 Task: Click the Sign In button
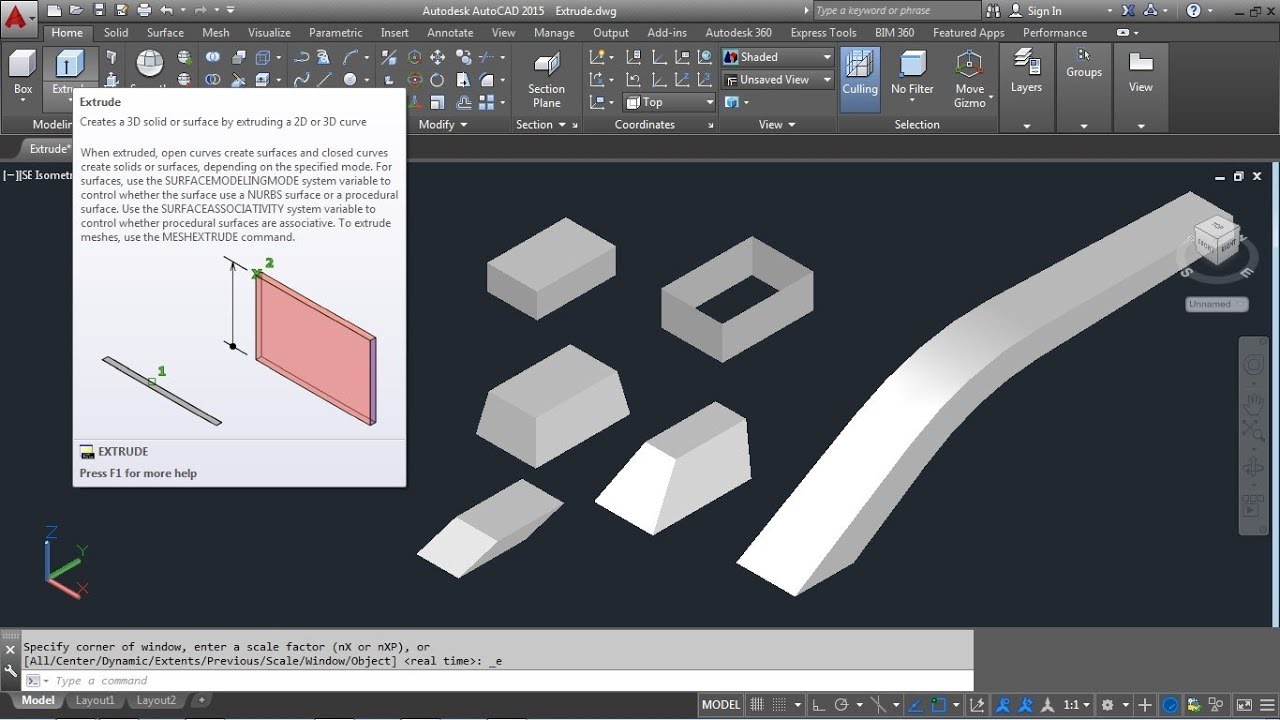tap(1036, 11)
